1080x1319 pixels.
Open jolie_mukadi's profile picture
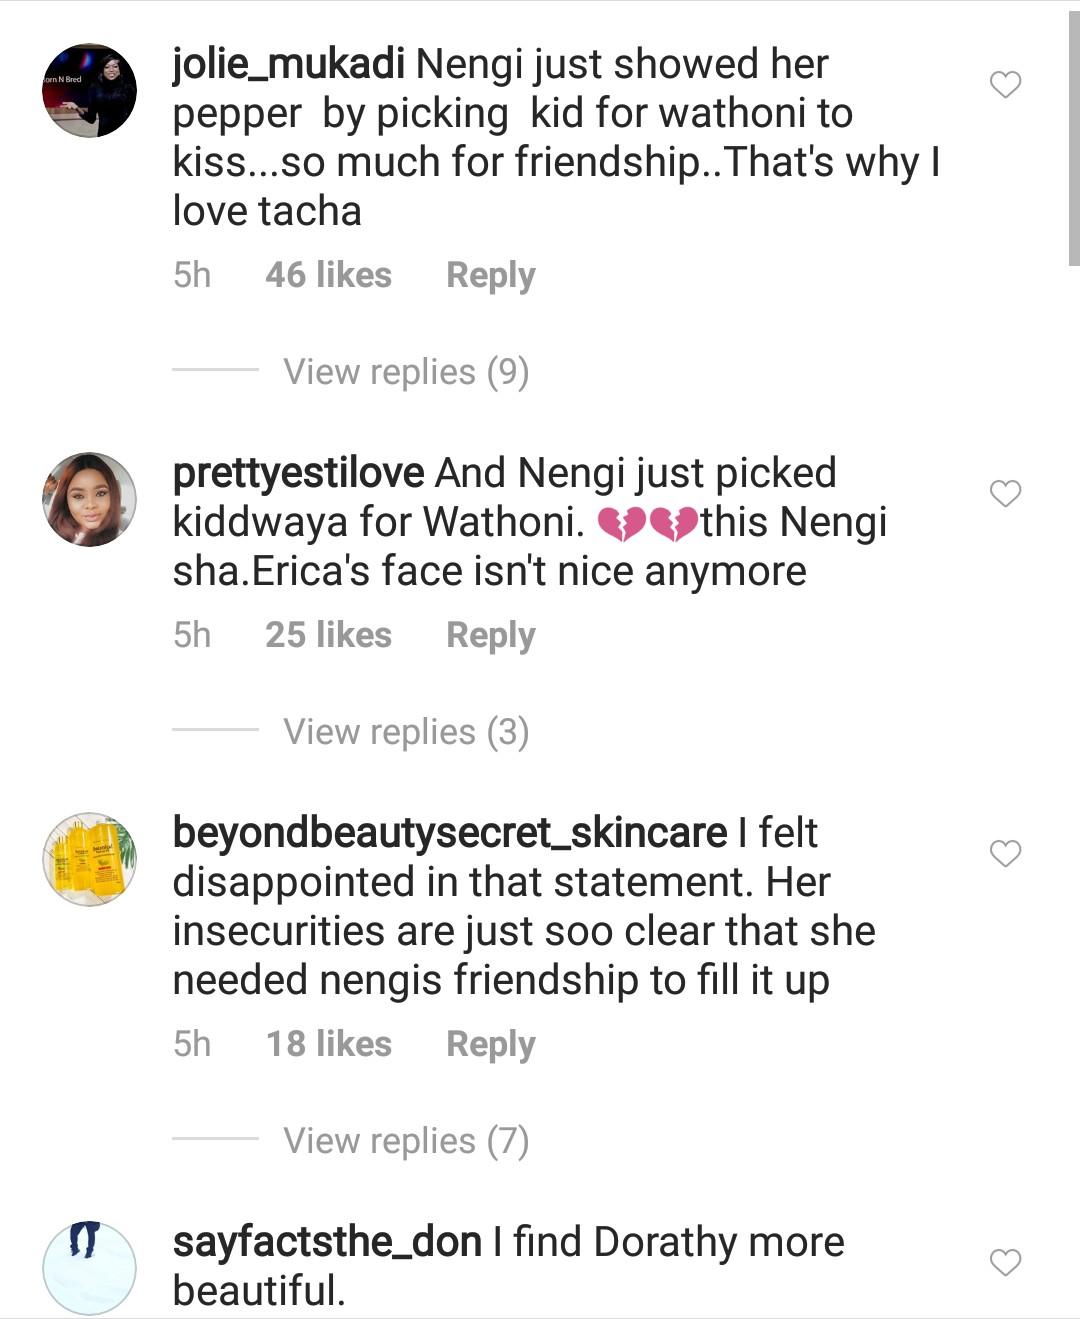pos(89,90)
